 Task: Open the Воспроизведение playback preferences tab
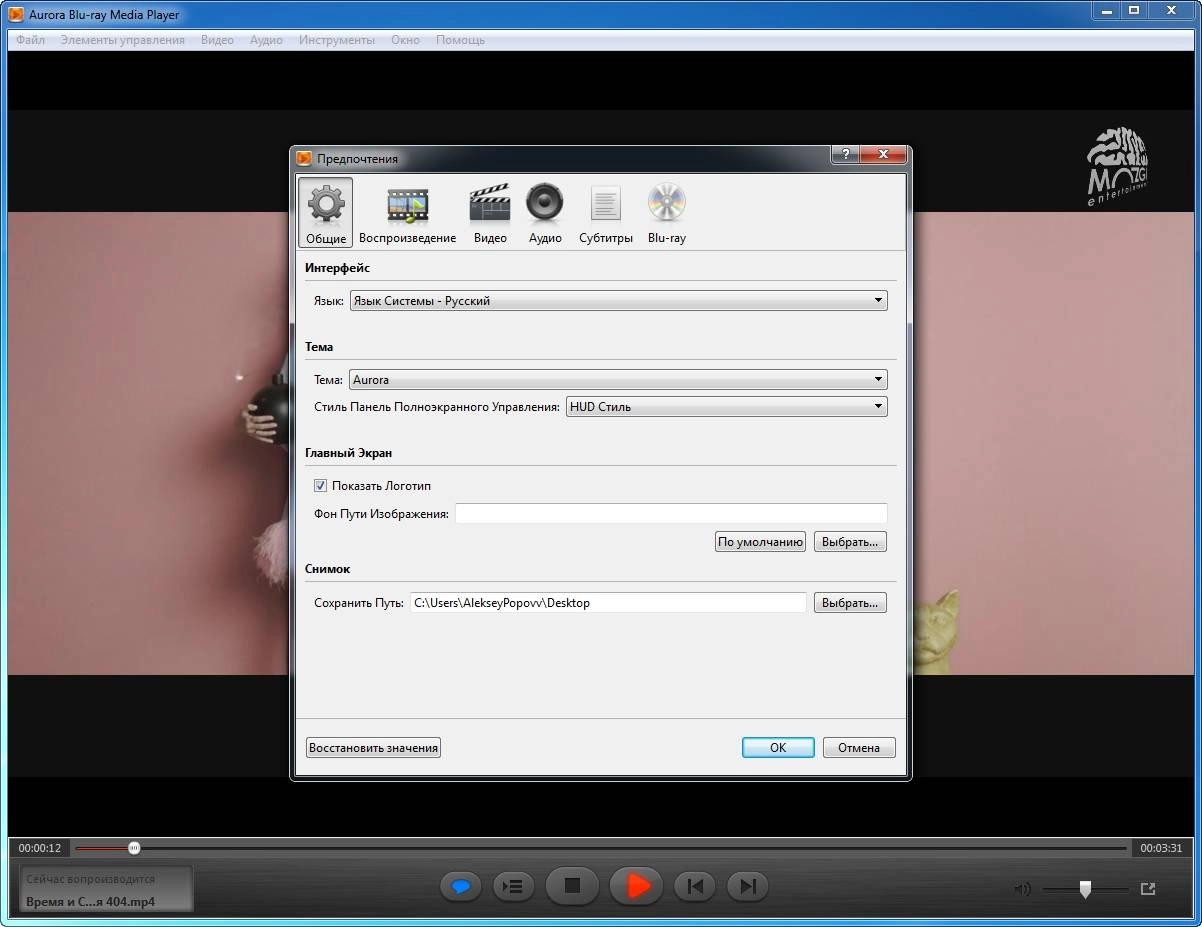coord(407,213)
